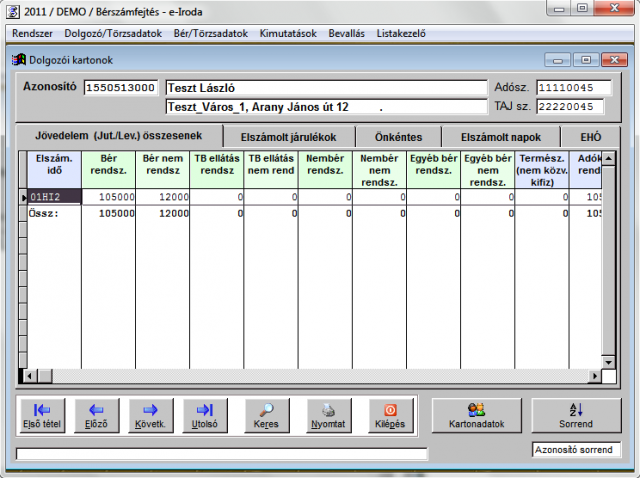Go to first record with Első tétel

(x=42, y=415)
